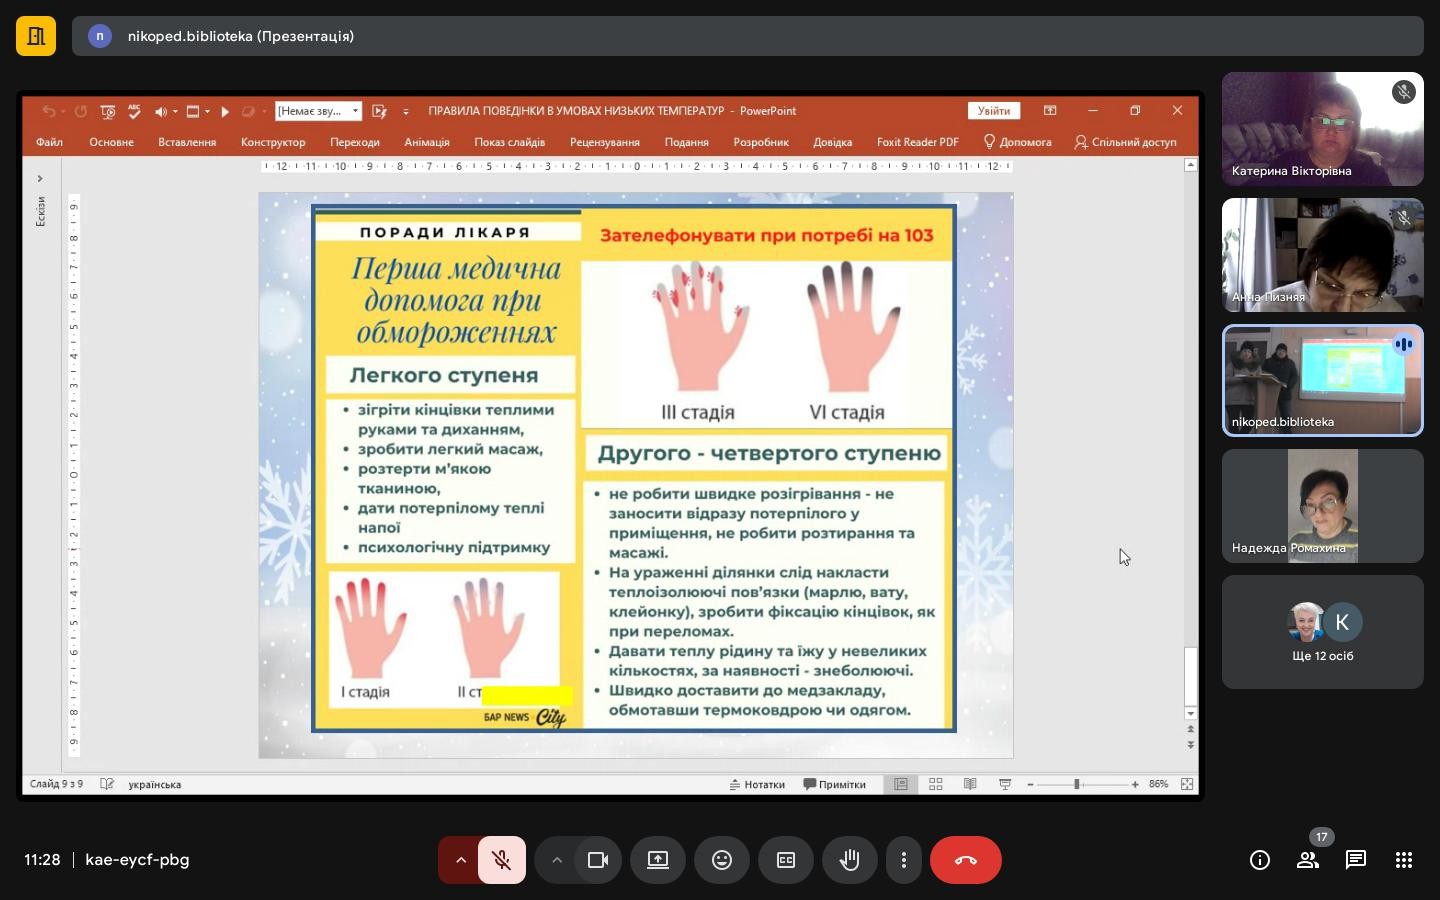This screenshot has width=1440, height=900.
Task: Open the participants list showing 17 people
Action: click(x=1308, y=860)
